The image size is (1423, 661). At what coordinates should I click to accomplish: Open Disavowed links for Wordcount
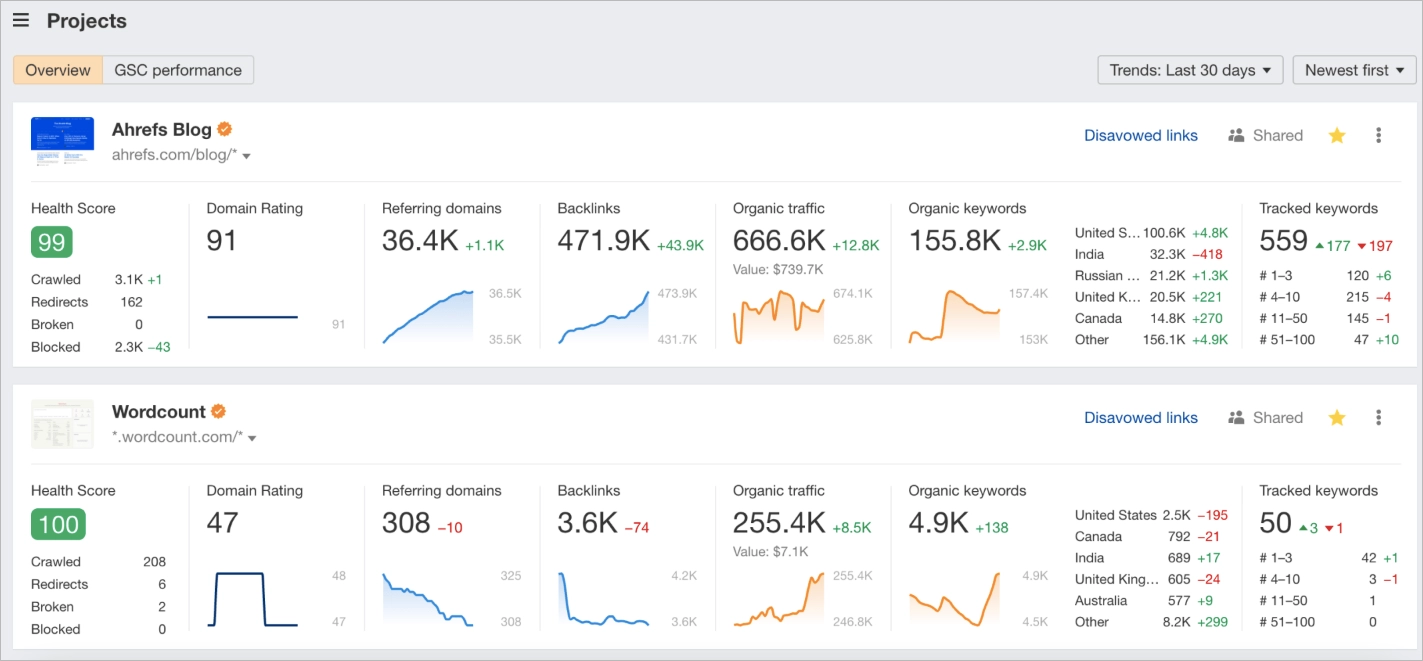[1141, 417]
